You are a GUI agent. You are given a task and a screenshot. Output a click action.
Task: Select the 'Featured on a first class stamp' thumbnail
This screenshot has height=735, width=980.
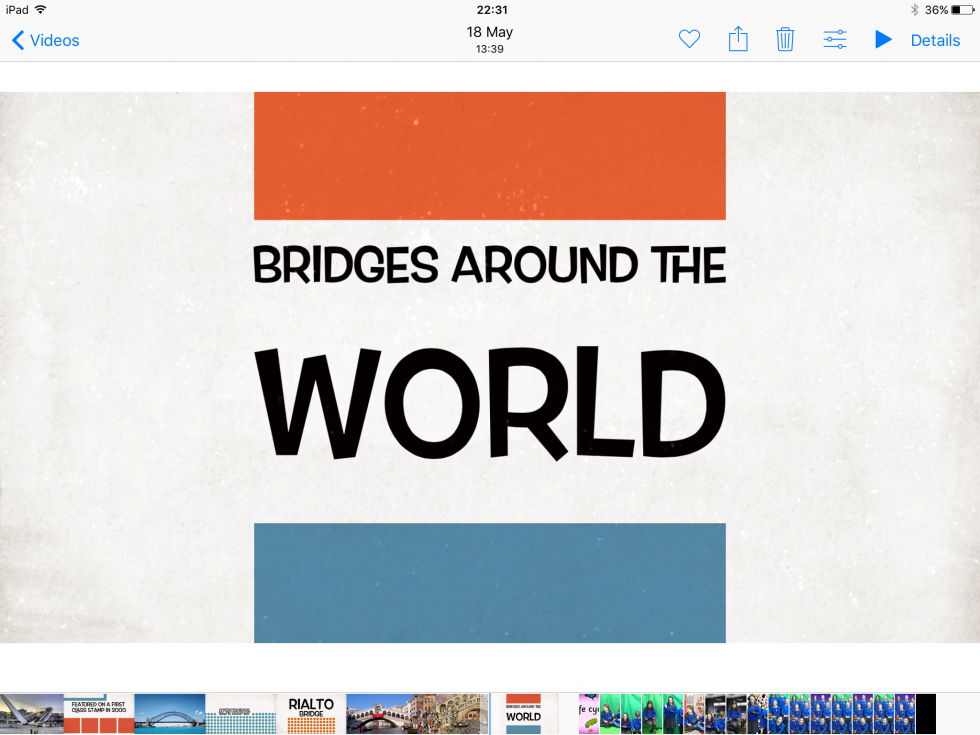click(x=99, y=714)
